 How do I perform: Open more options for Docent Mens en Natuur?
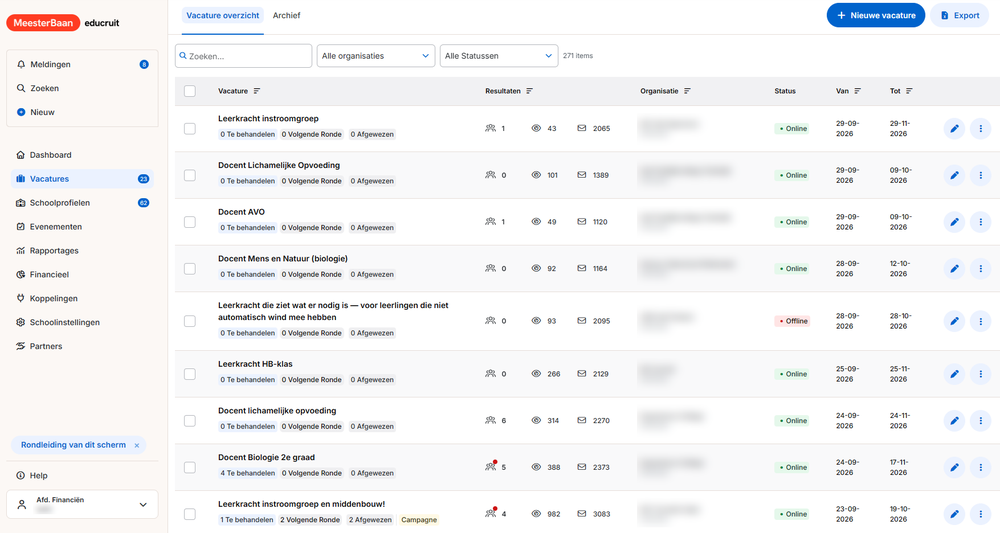tap(980, 268)
